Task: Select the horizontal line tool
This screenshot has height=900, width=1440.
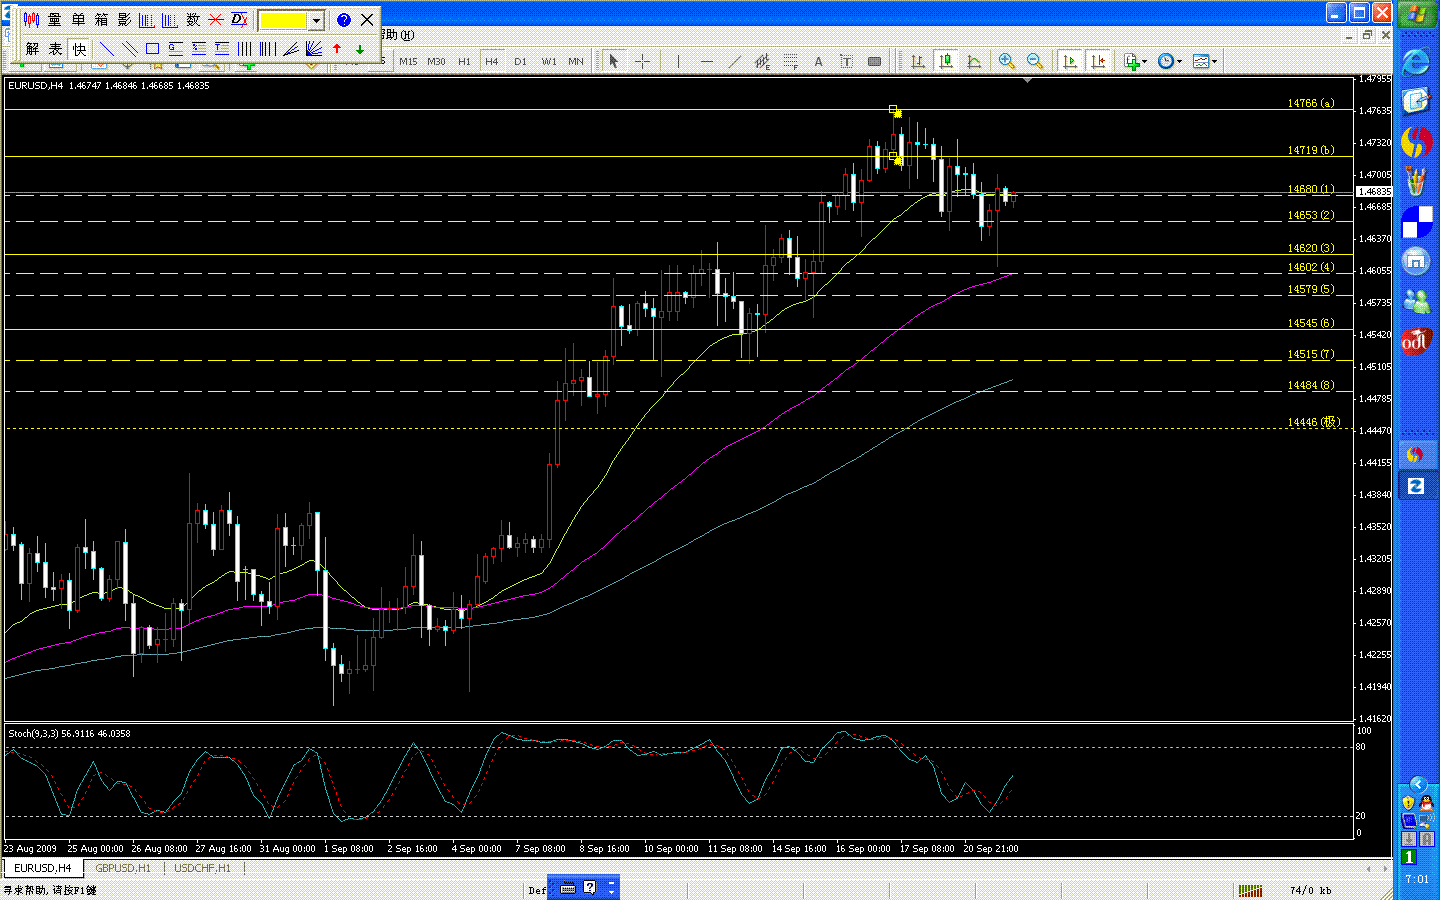Action: click(706, 62)
